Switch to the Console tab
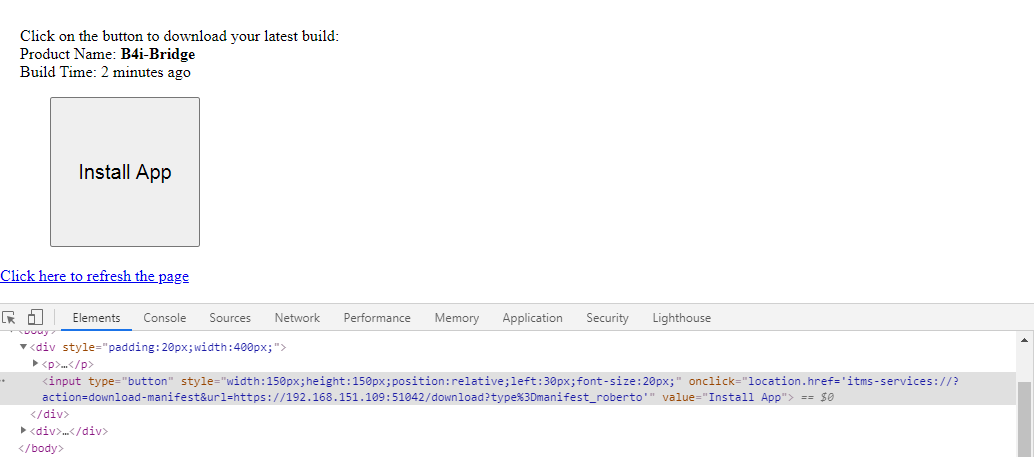1034x457 pixels. click(165, 318)
